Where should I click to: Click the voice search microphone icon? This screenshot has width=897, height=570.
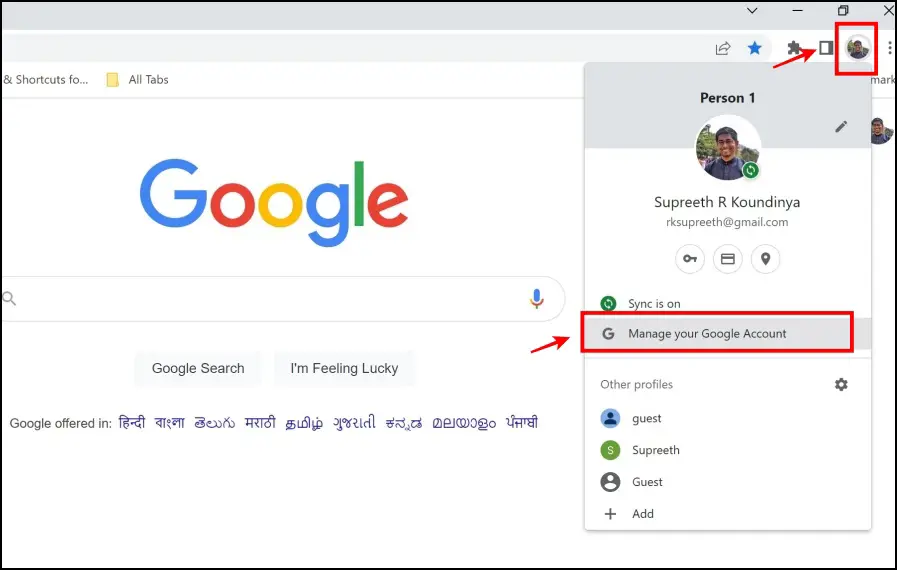(x=537, y=298)
